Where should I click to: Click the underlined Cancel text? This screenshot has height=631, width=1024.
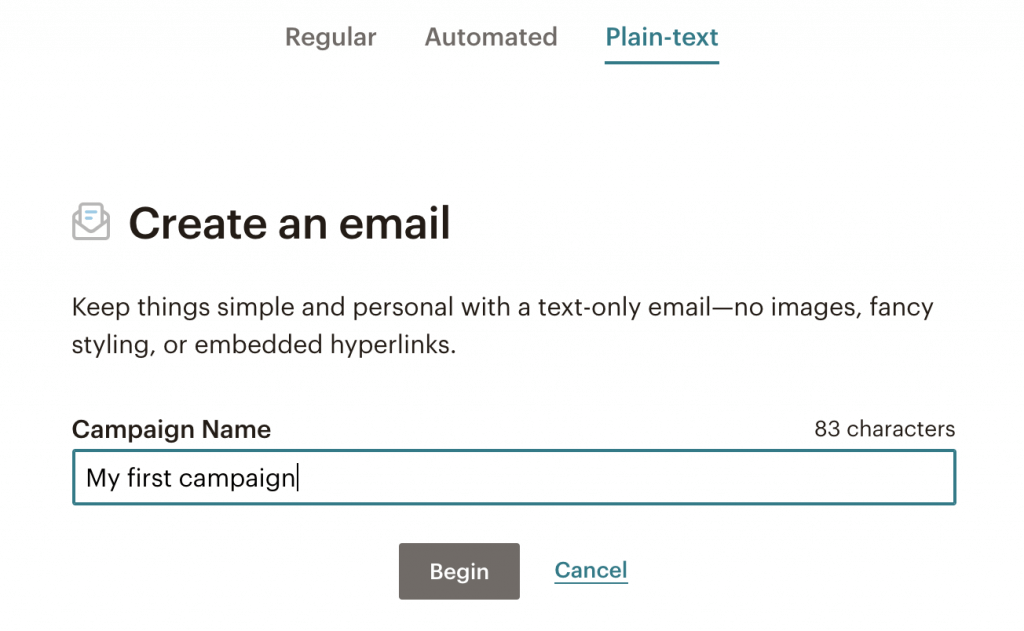[x=590, y=570]
